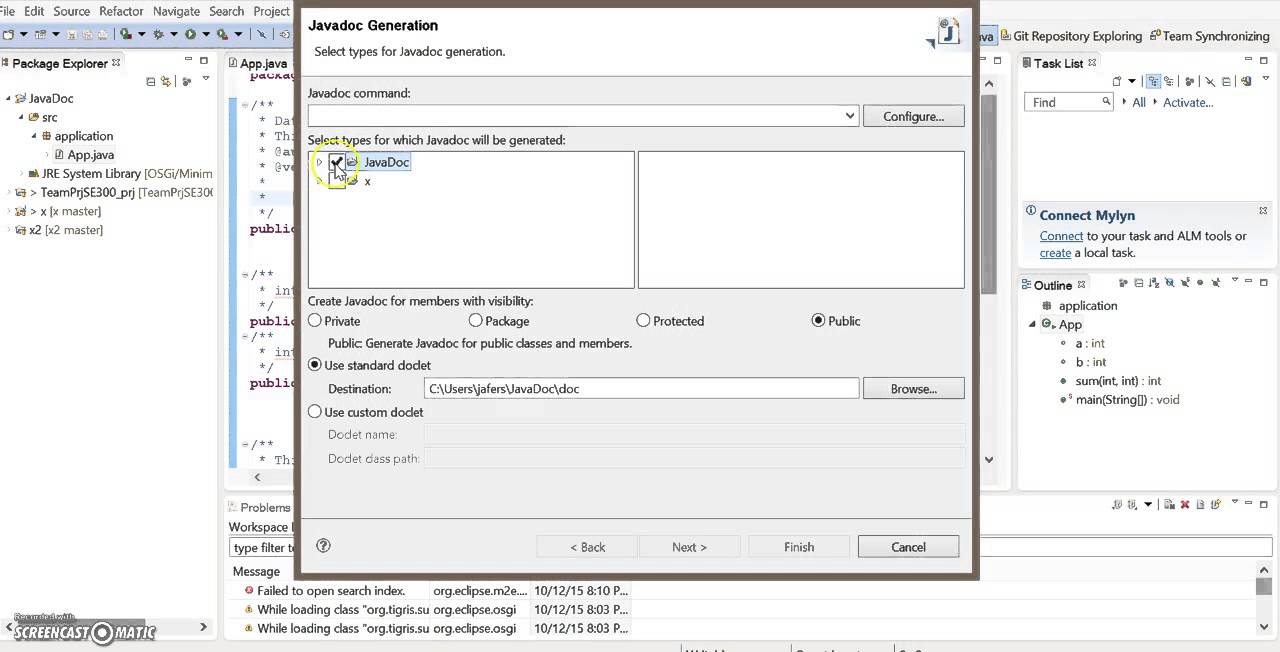Click Collapse All icon in Package Explorer
This screenshot has height=652, width=1280.
151,82
